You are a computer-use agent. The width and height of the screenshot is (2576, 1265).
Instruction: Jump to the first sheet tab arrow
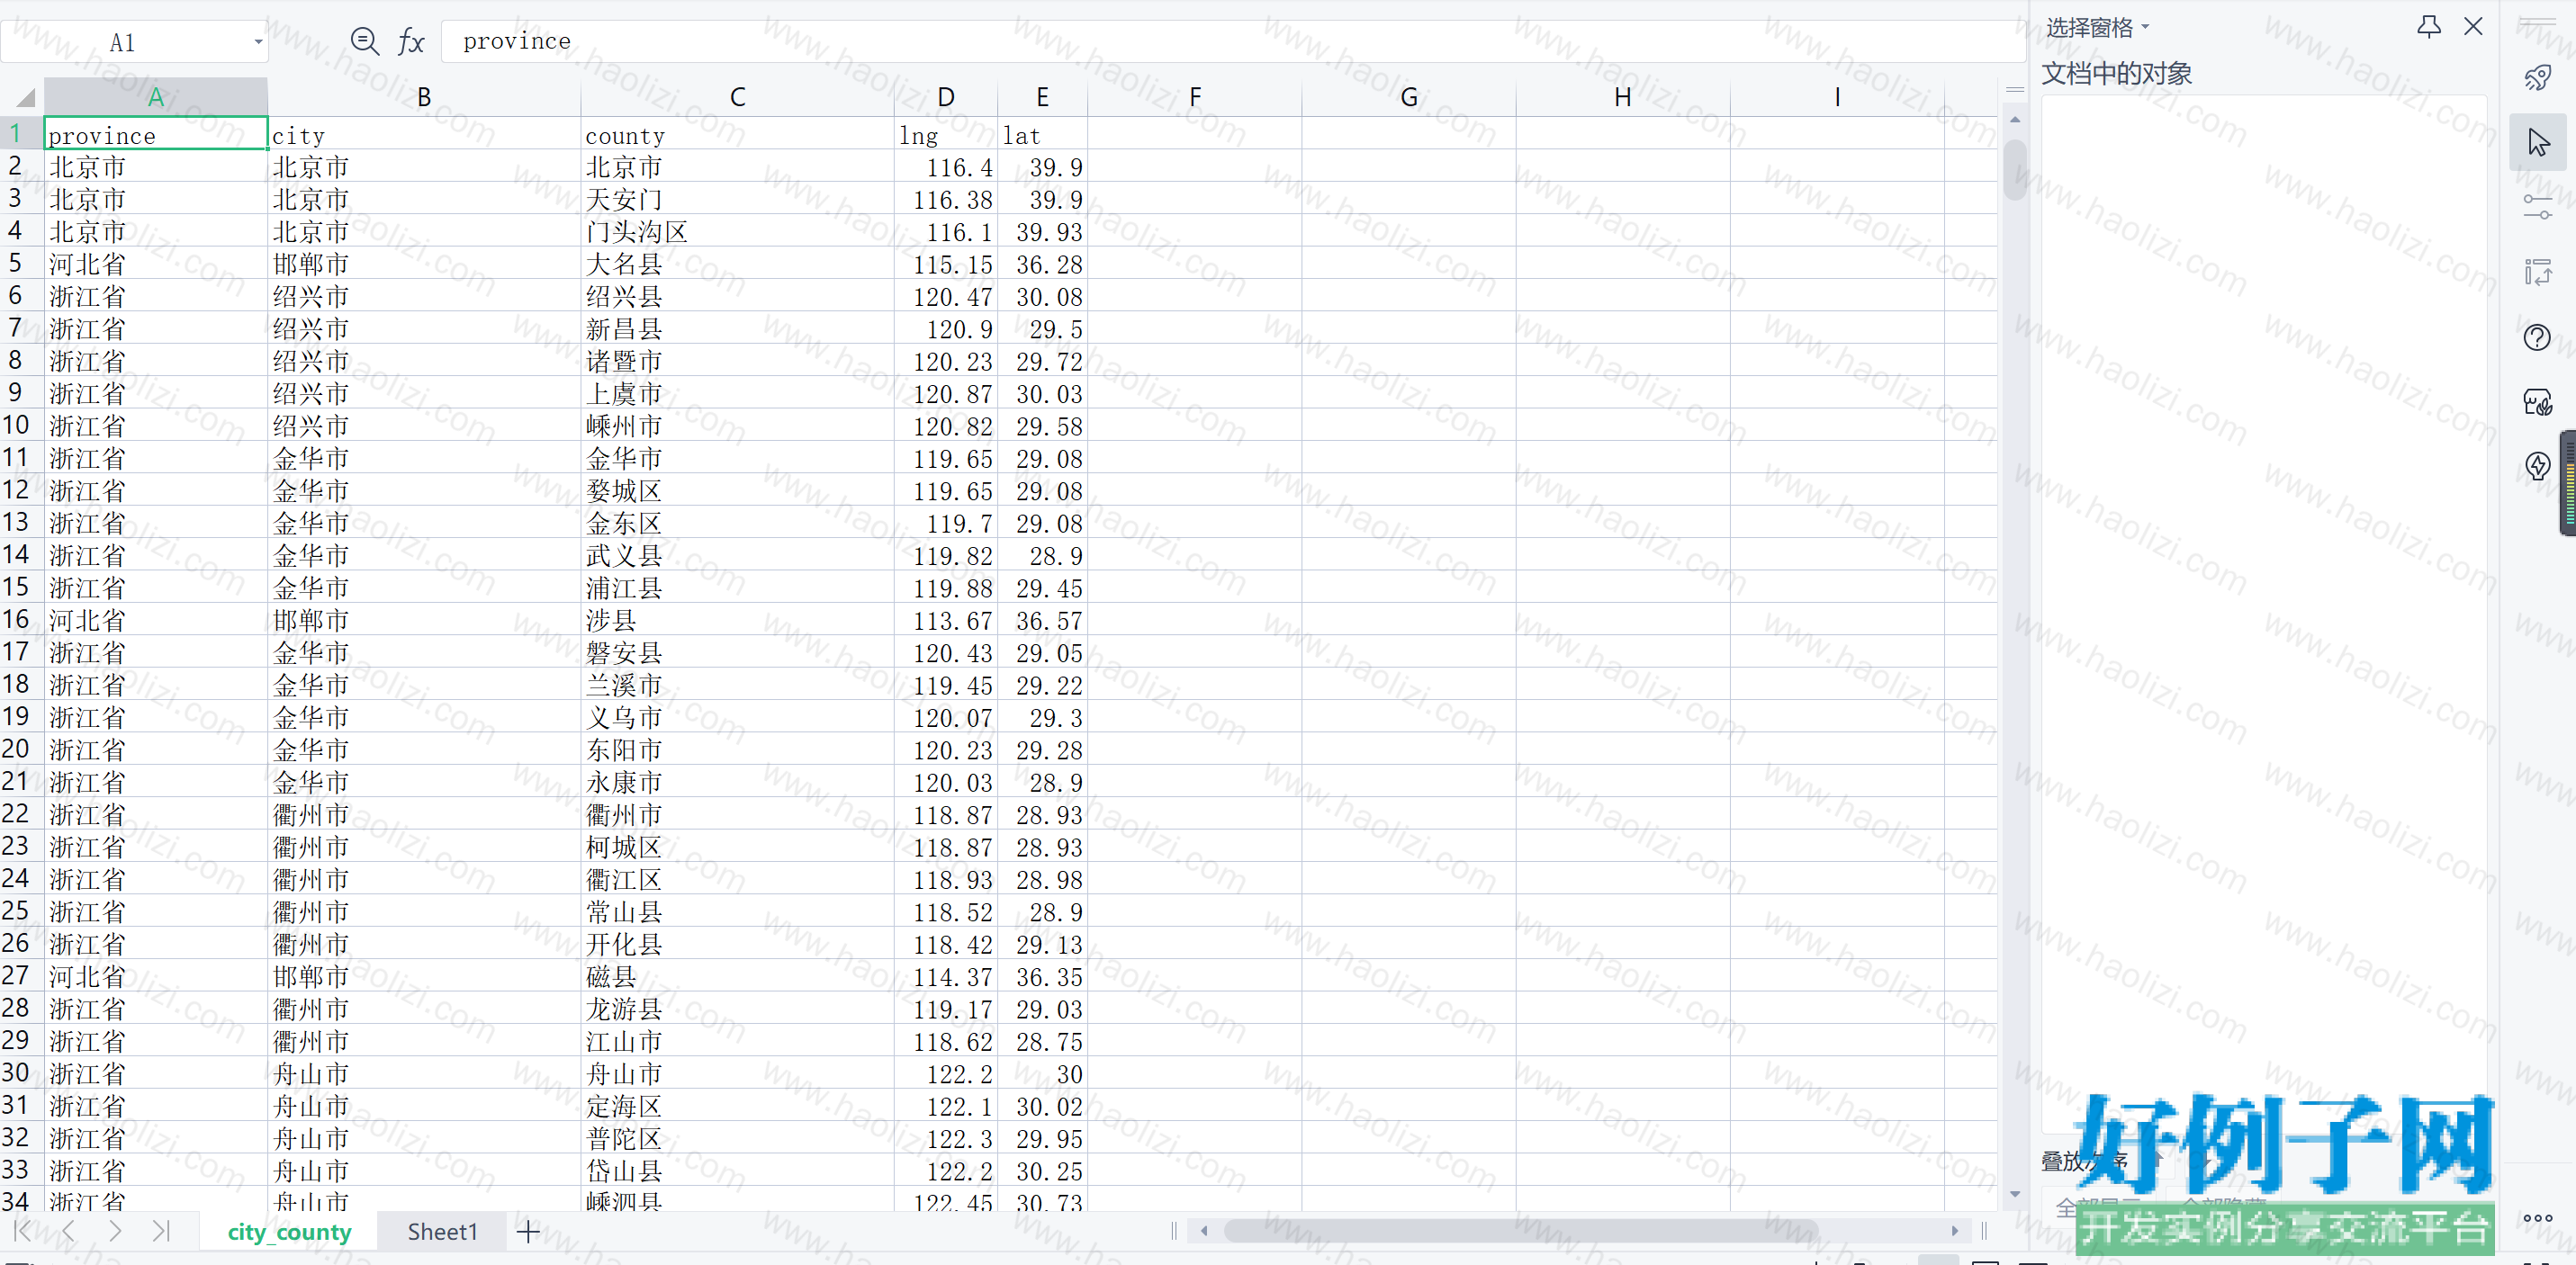click(x=23, y=1231)
